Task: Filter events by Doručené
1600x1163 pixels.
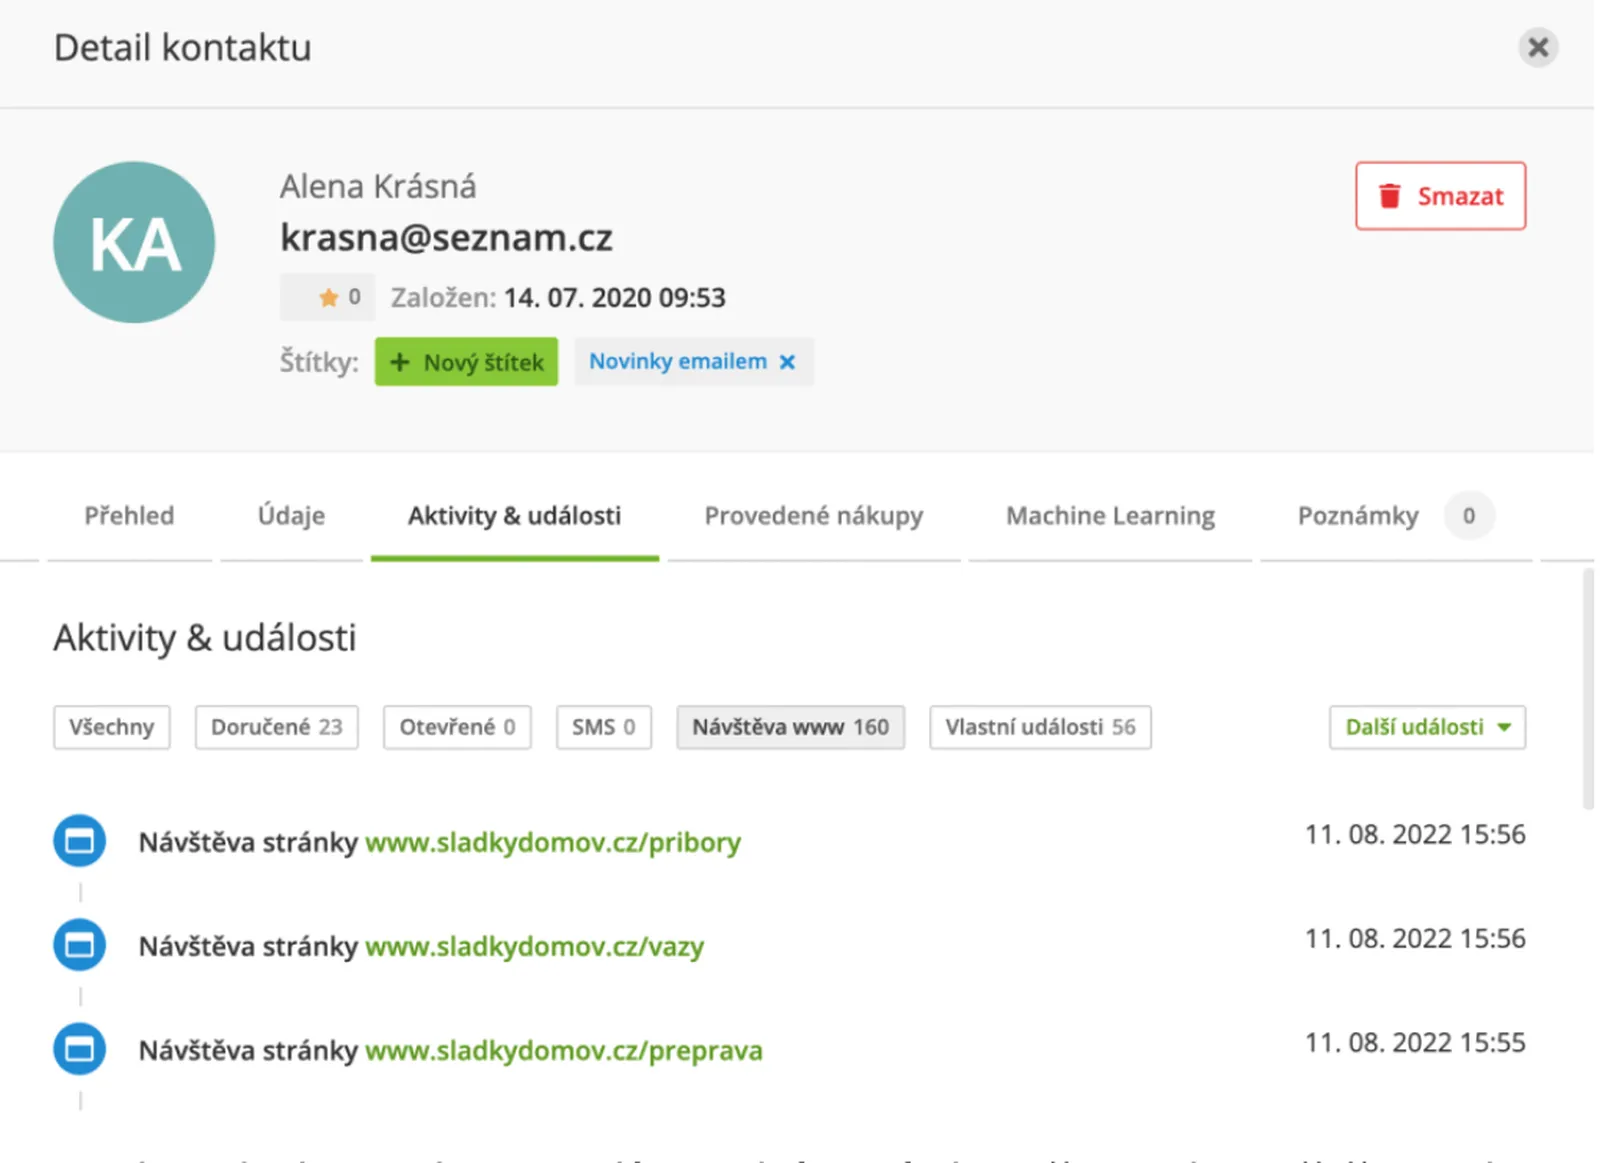Action: [276, 727]
